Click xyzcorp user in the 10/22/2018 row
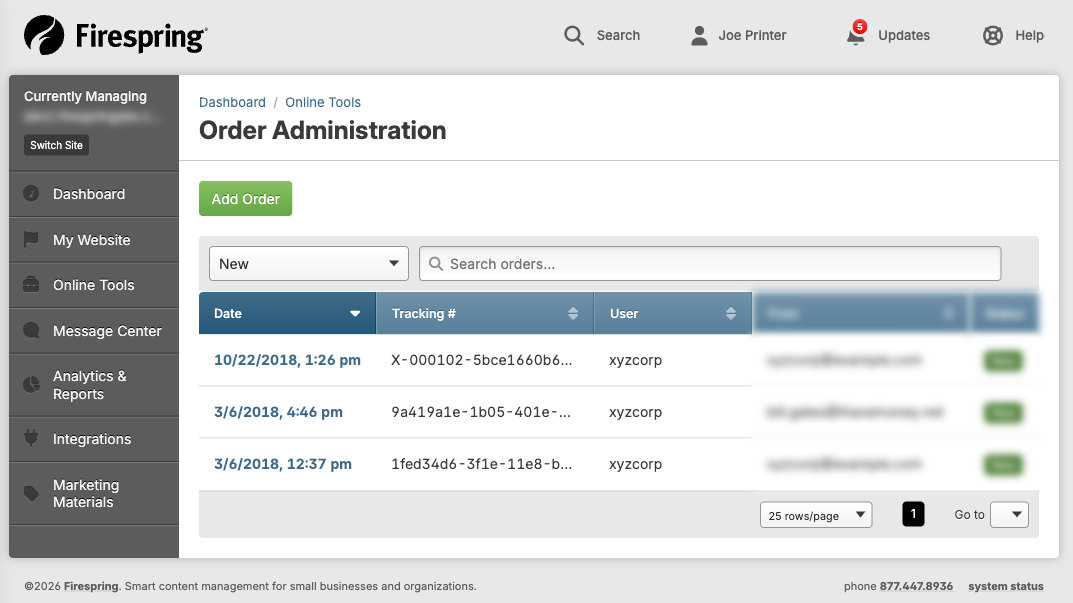This screenshot has width=1073, height=603. (x=635, y=361)
